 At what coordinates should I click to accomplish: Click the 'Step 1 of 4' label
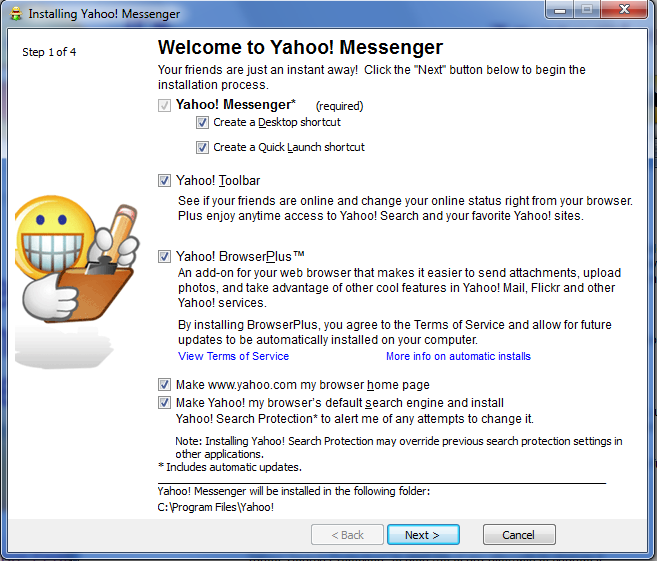[49, 52]
